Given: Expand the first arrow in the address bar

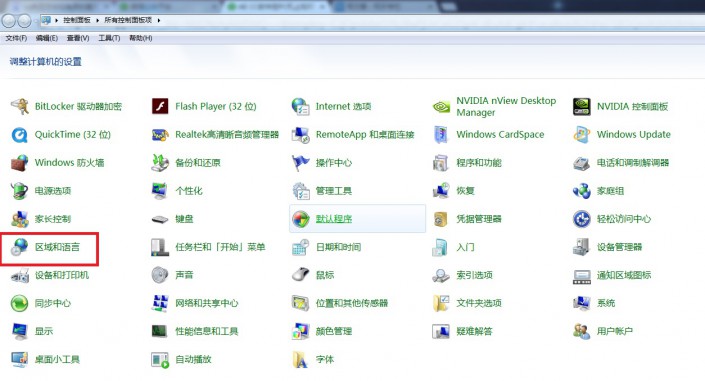Looking at the screenshot, I should [x=56, y=20].
